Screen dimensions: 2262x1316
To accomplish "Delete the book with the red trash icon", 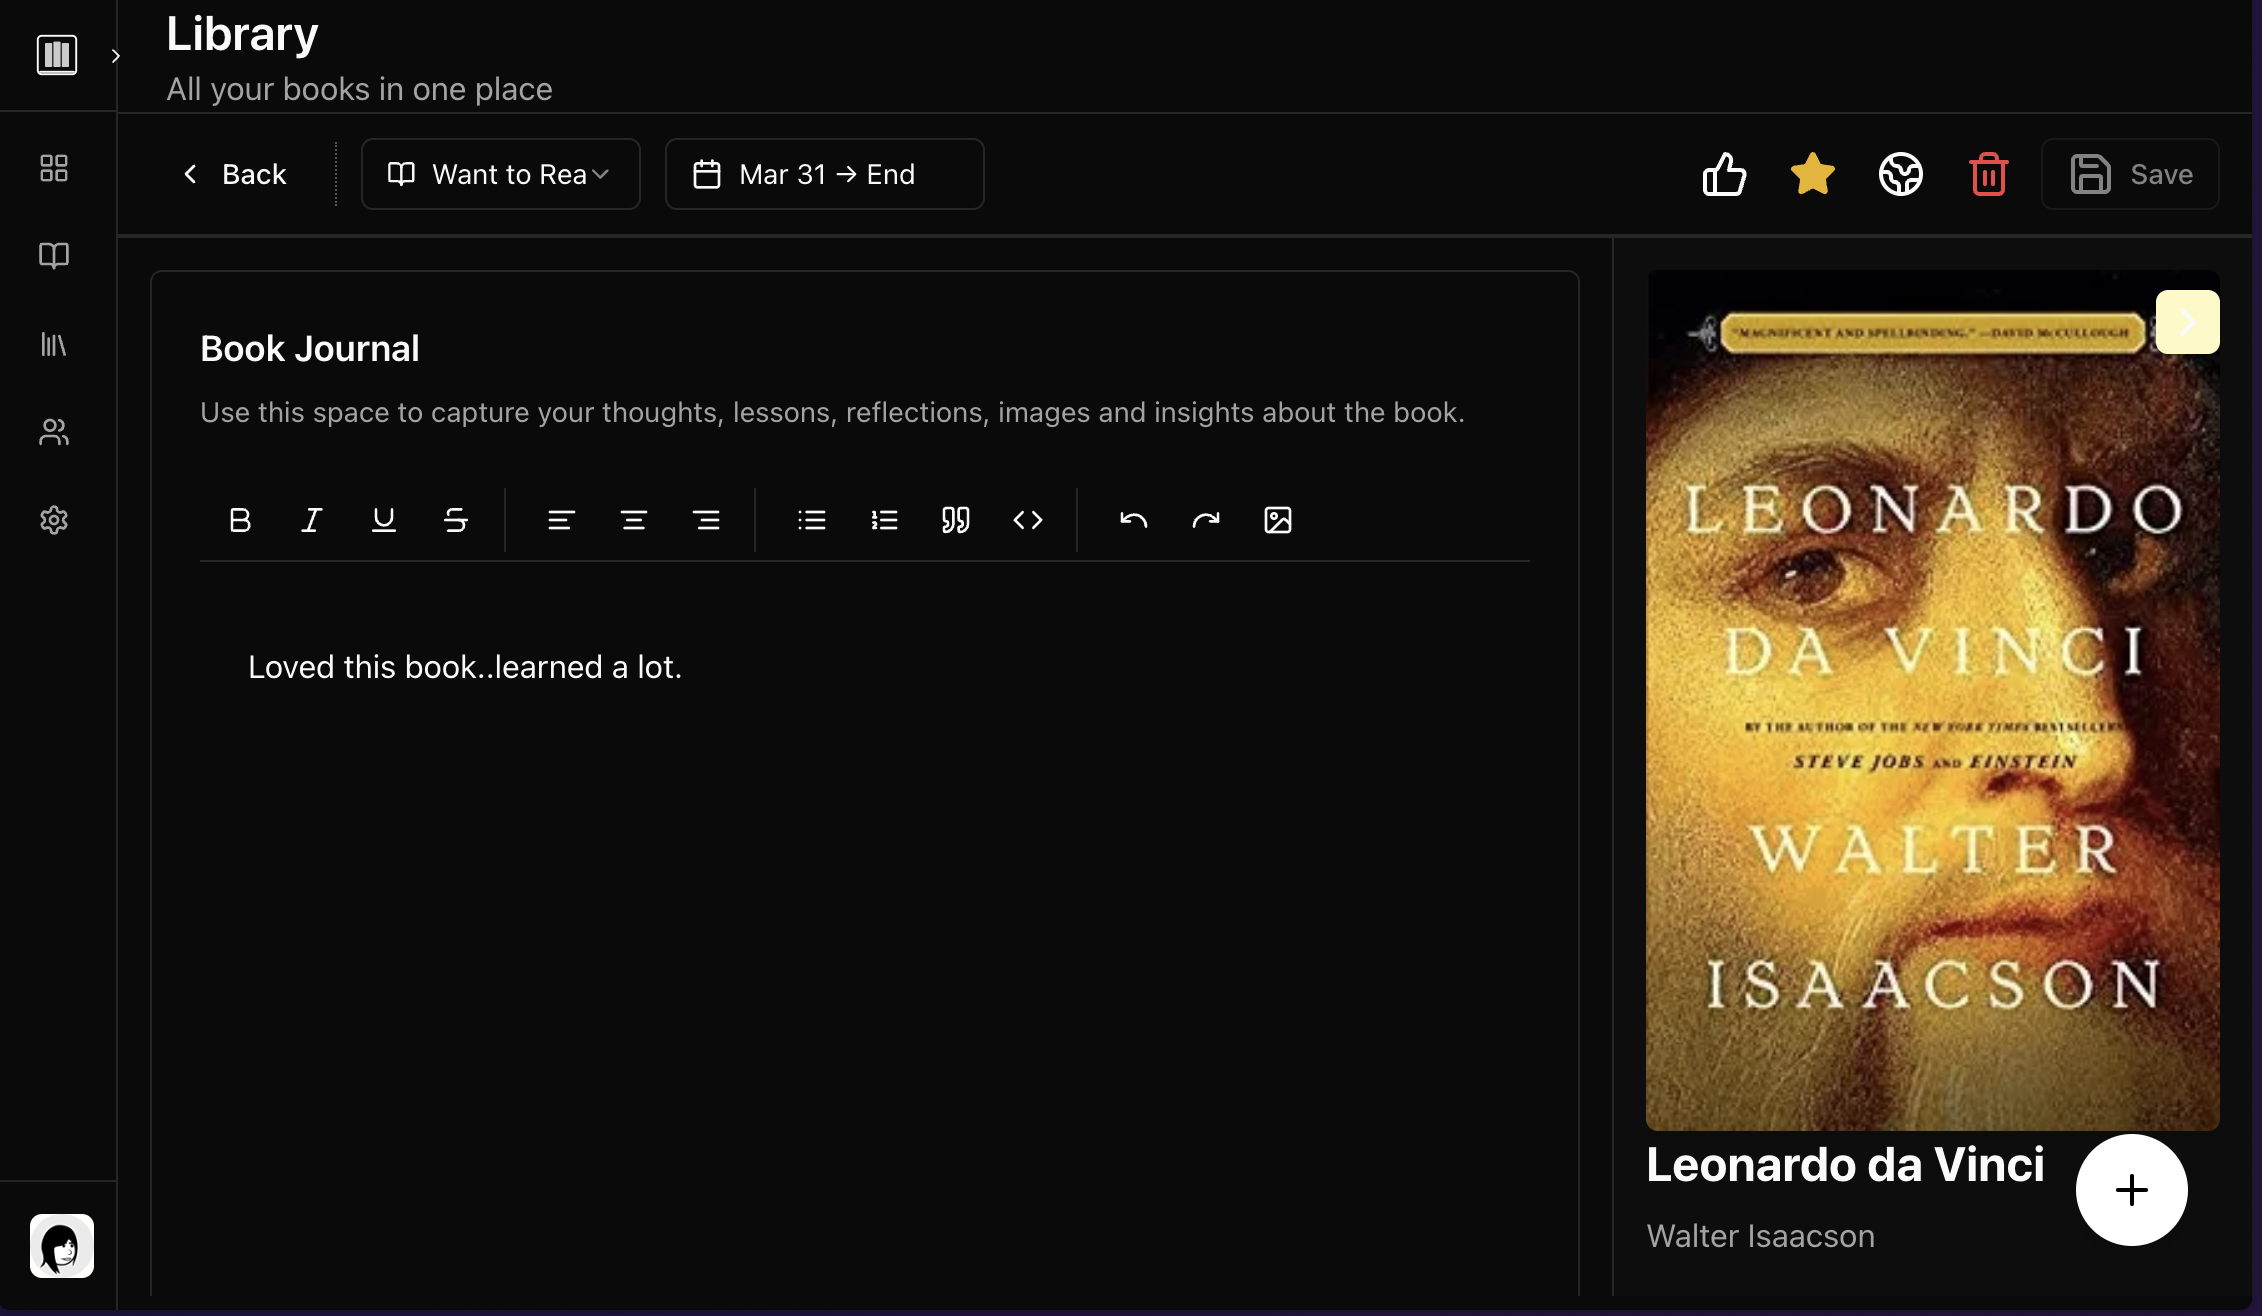I will pyautogui.click(x=1989, y=174).
